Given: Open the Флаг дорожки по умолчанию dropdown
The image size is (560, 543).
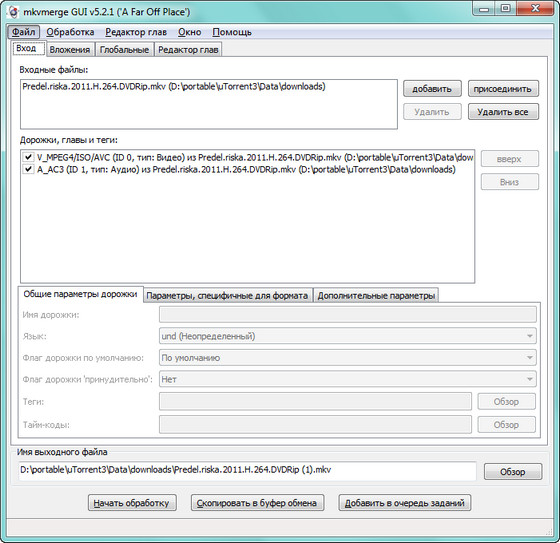Looking at the screenshot, I should pyautogui.click(x=348, y=358).
